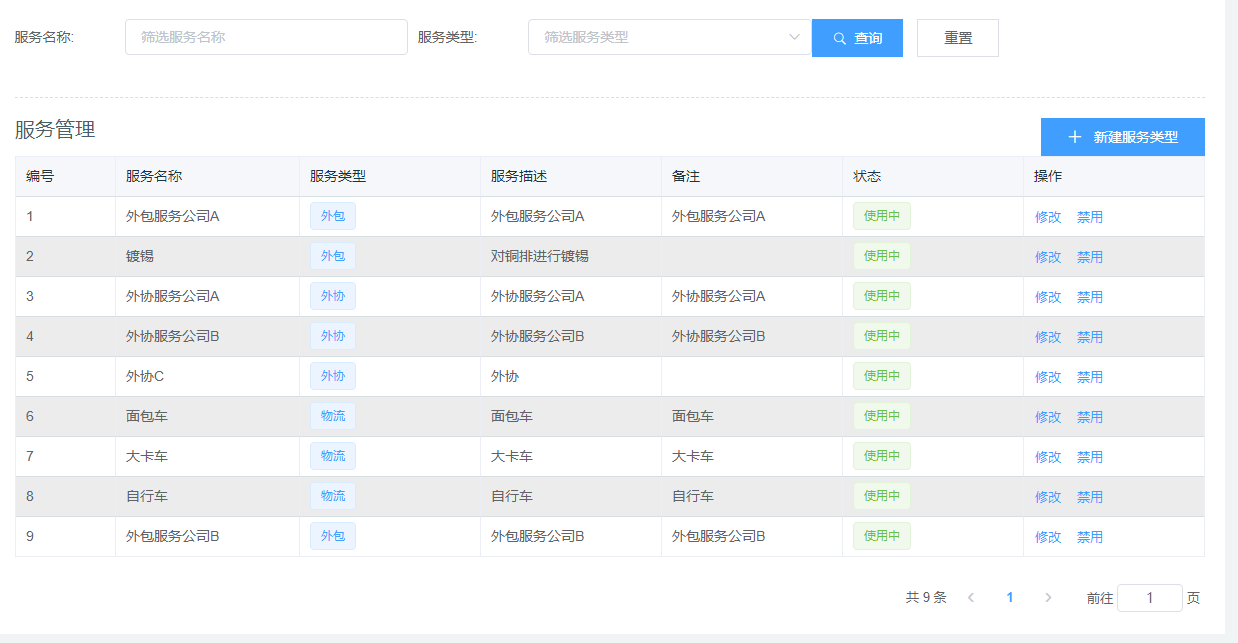Go to the next page arrow

(1048, 597)
